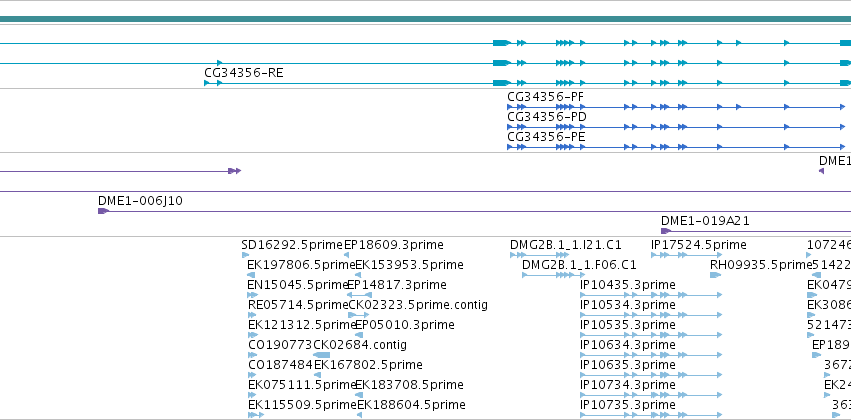The image size is (851, 420).
Task: Click the block glyph under RH09935.5prime label
Action: [715, 275]
